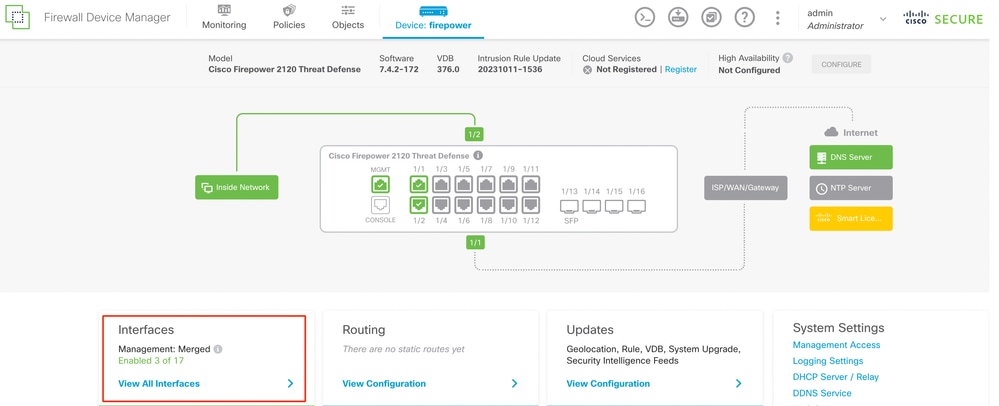Click the ISP/WAN/Gateway box

745,187
